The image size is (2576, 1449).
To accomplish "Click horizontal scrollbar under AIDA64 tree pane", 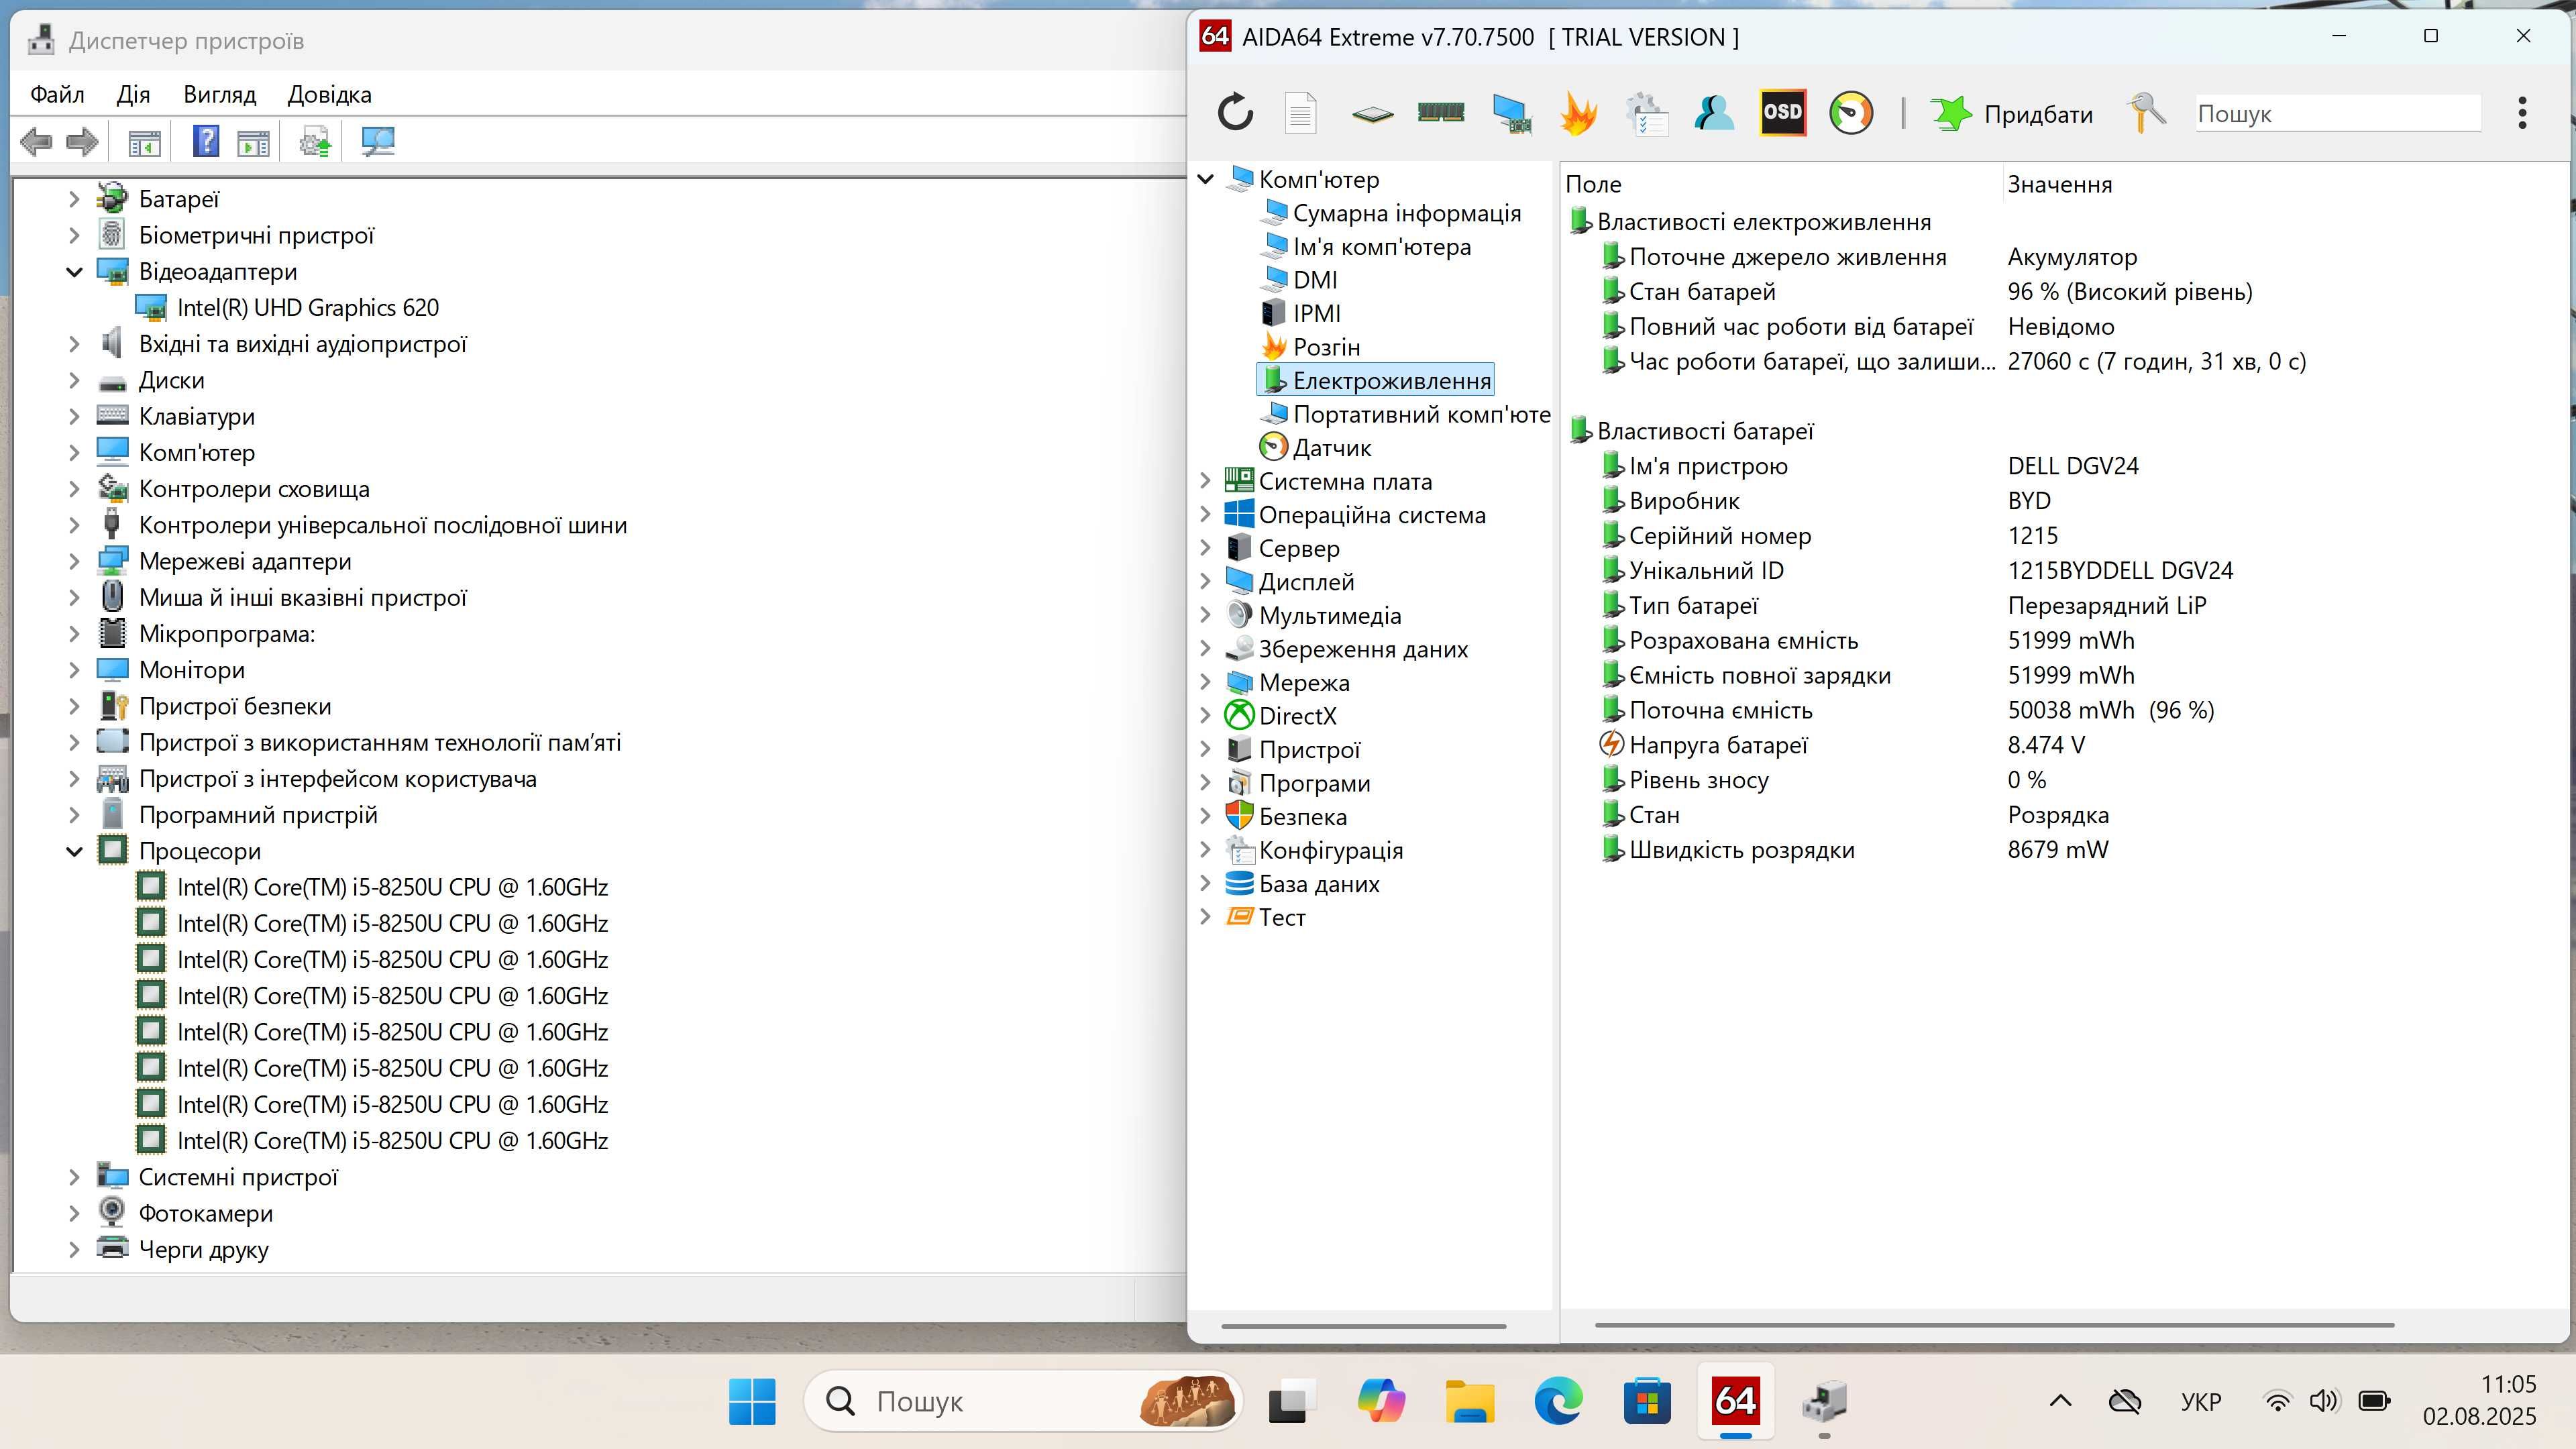I will (1364, 1326).
